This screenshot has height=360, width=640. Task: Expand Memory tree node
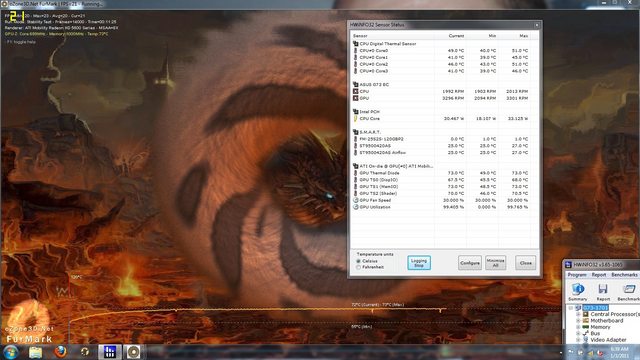click(x=578, y=327)
